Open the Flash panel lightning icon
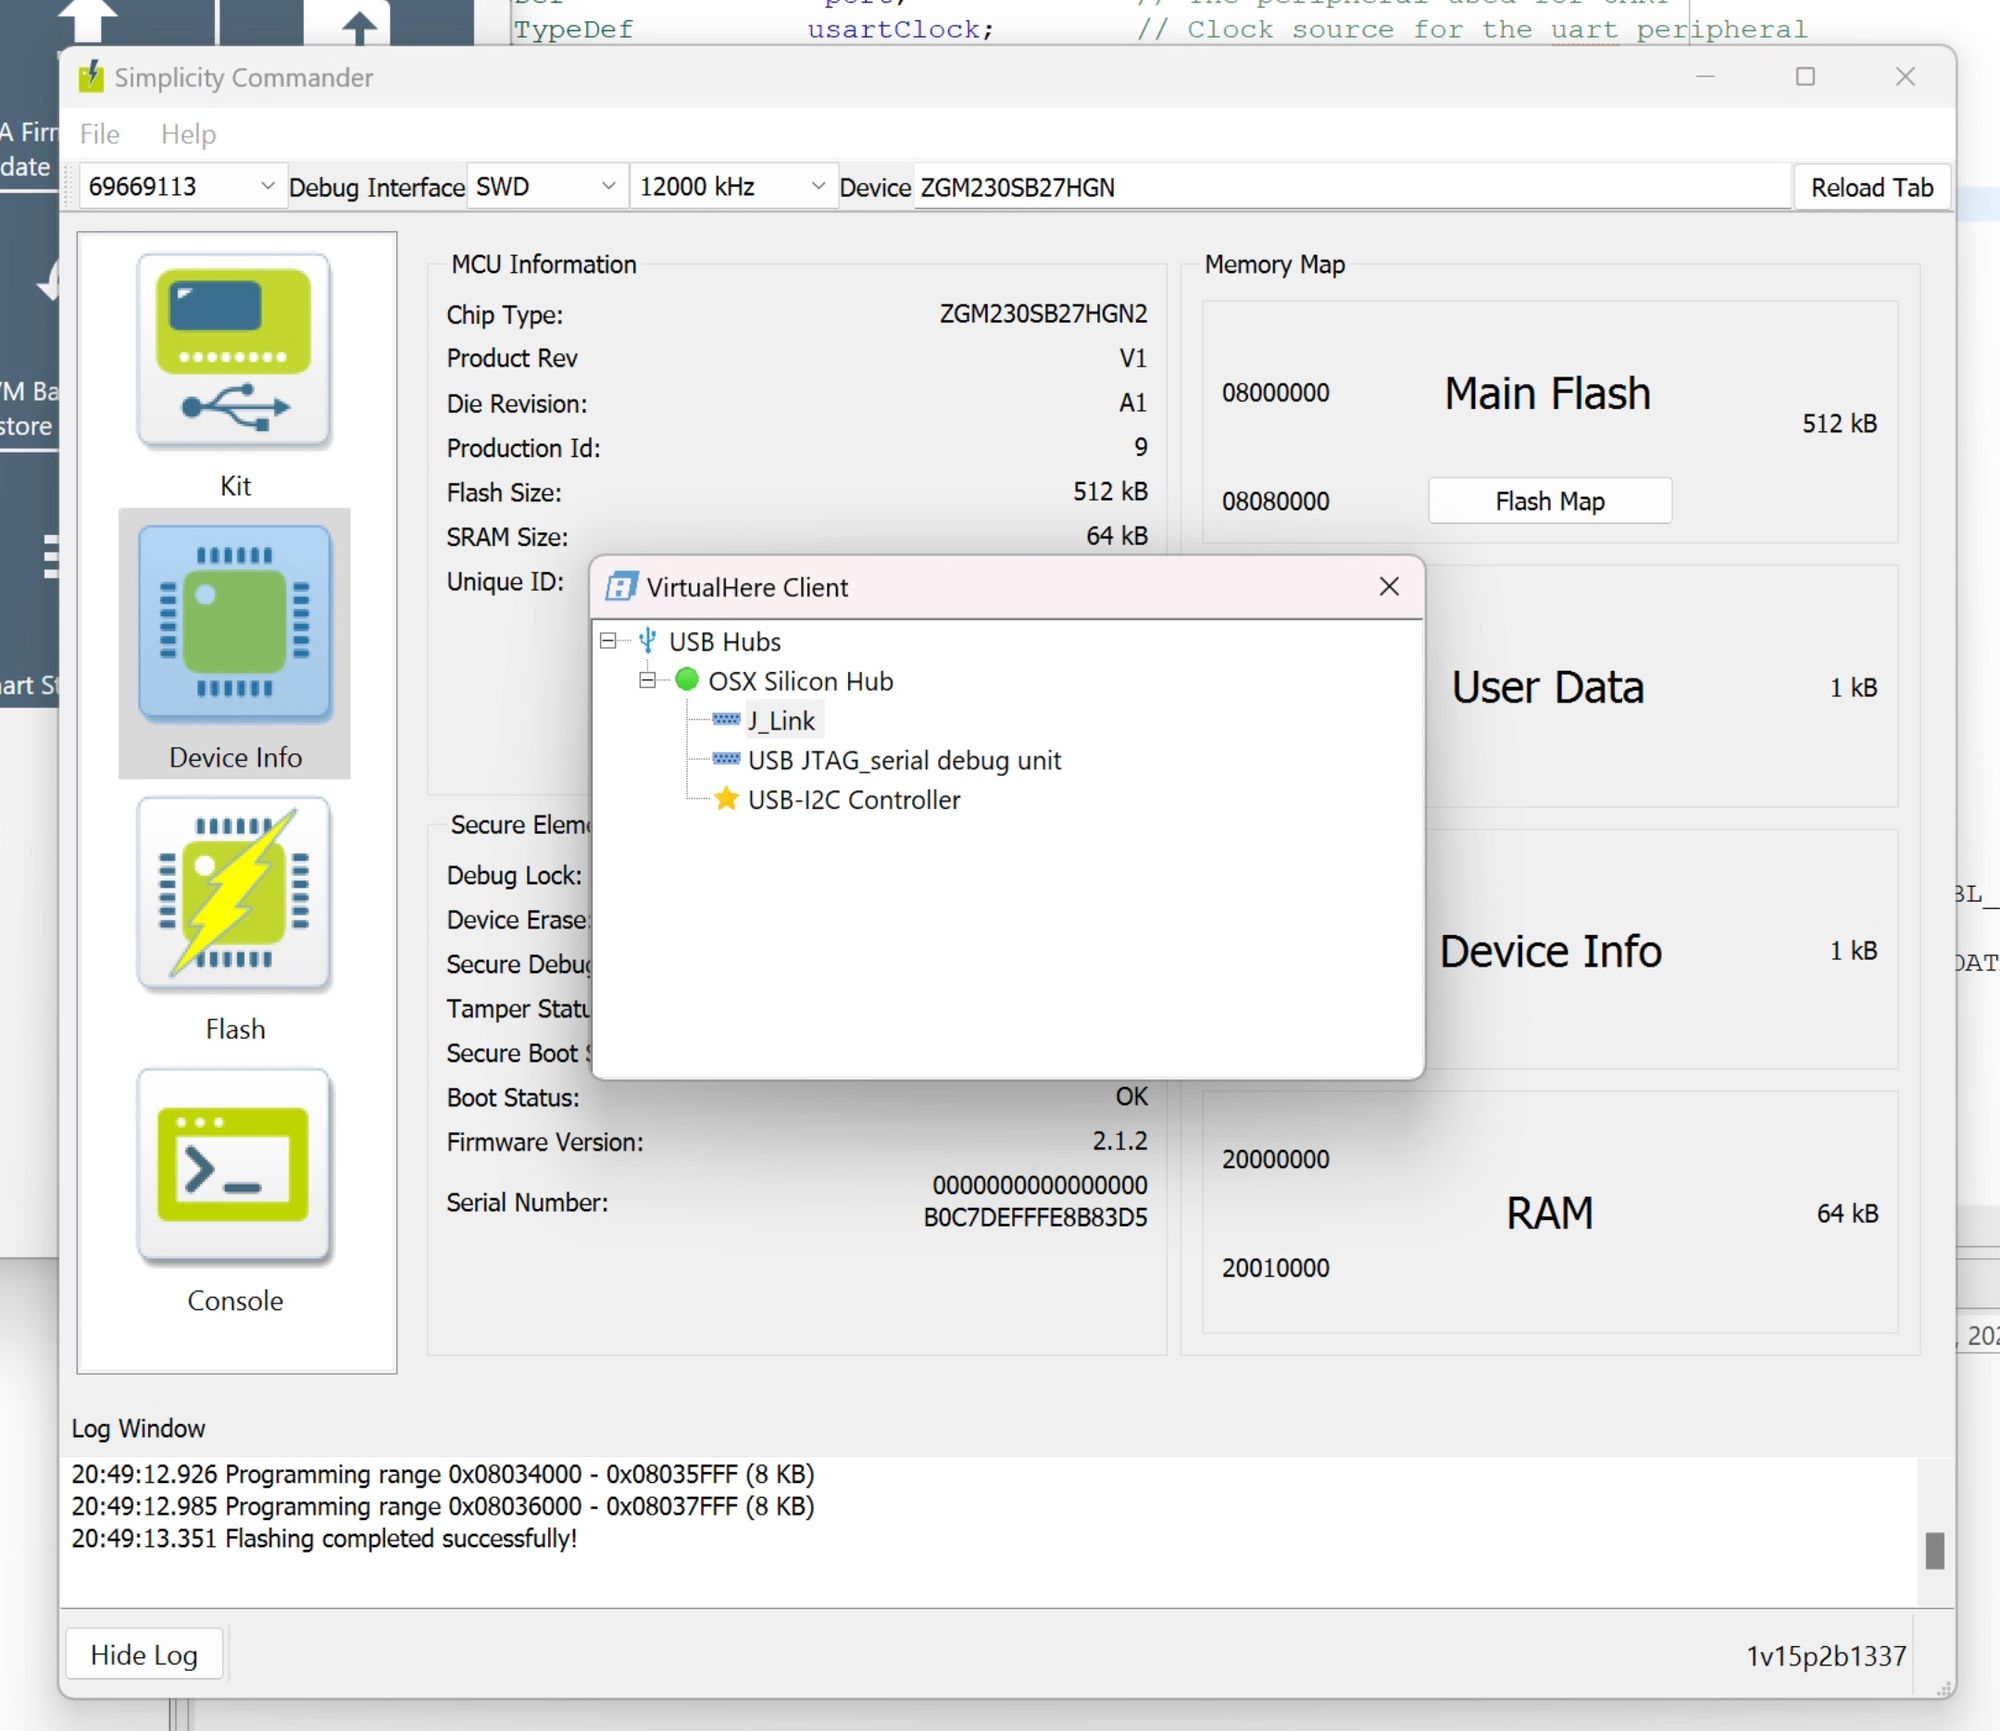The width and height of the screenshot is (2000, 1731). click(x=234, y=893)
